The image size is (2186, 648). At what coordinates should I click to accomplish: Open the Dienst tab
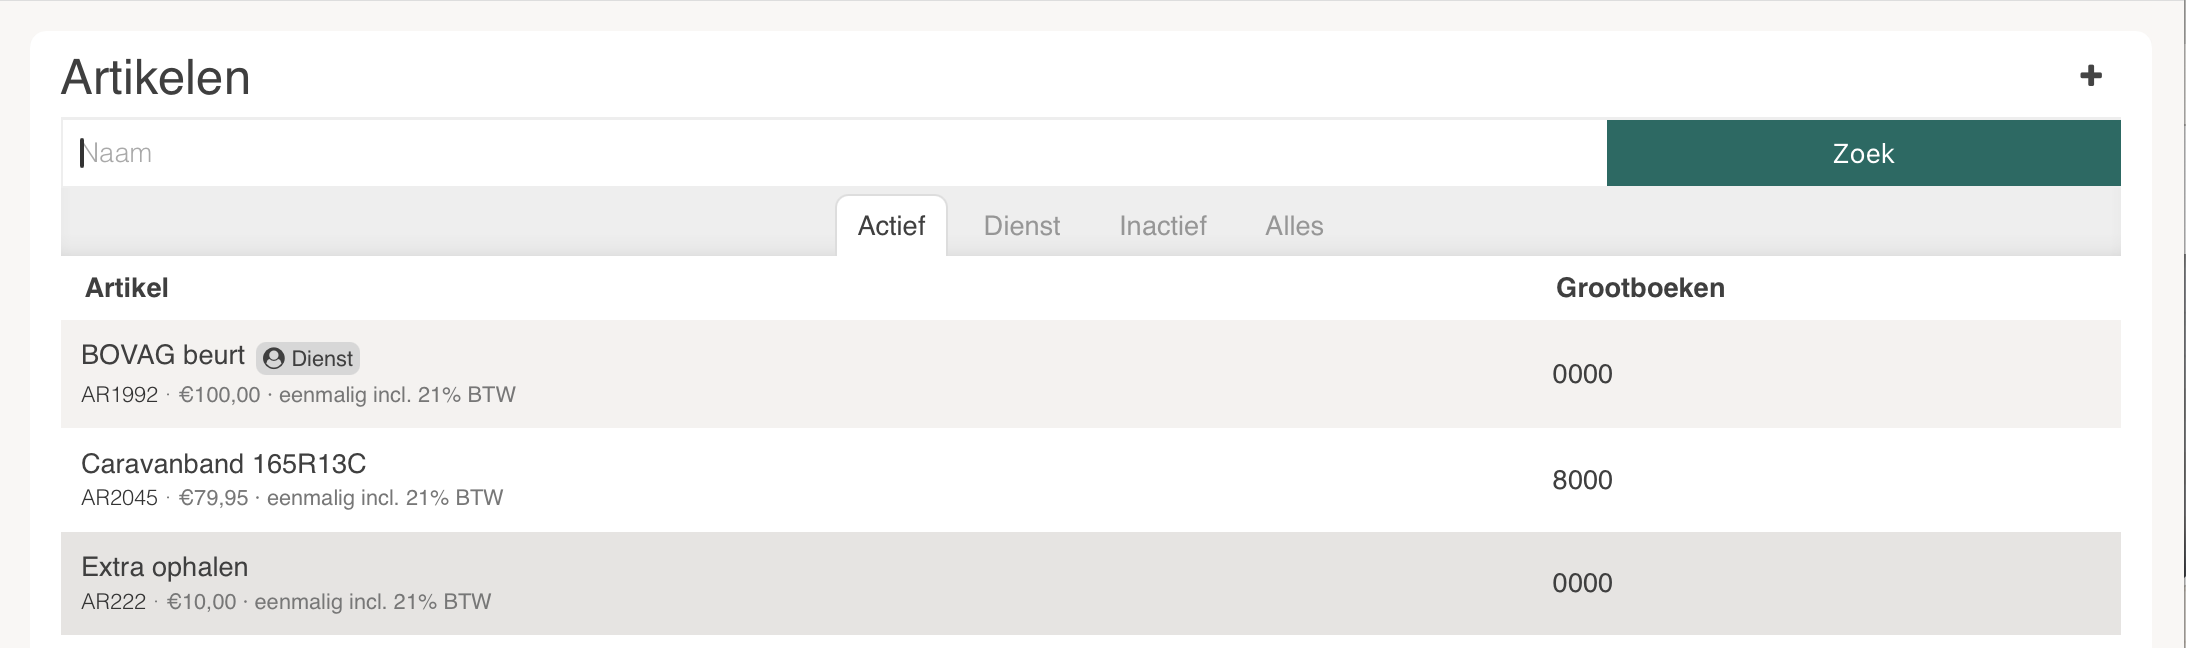tap(1021, 226)
